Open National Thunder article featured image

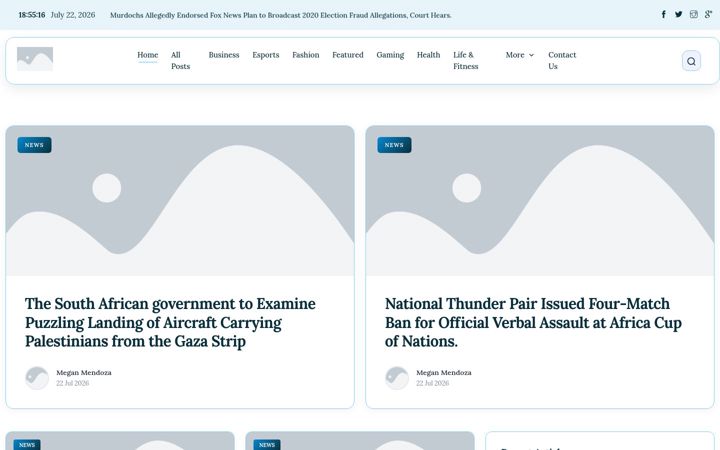540,201
